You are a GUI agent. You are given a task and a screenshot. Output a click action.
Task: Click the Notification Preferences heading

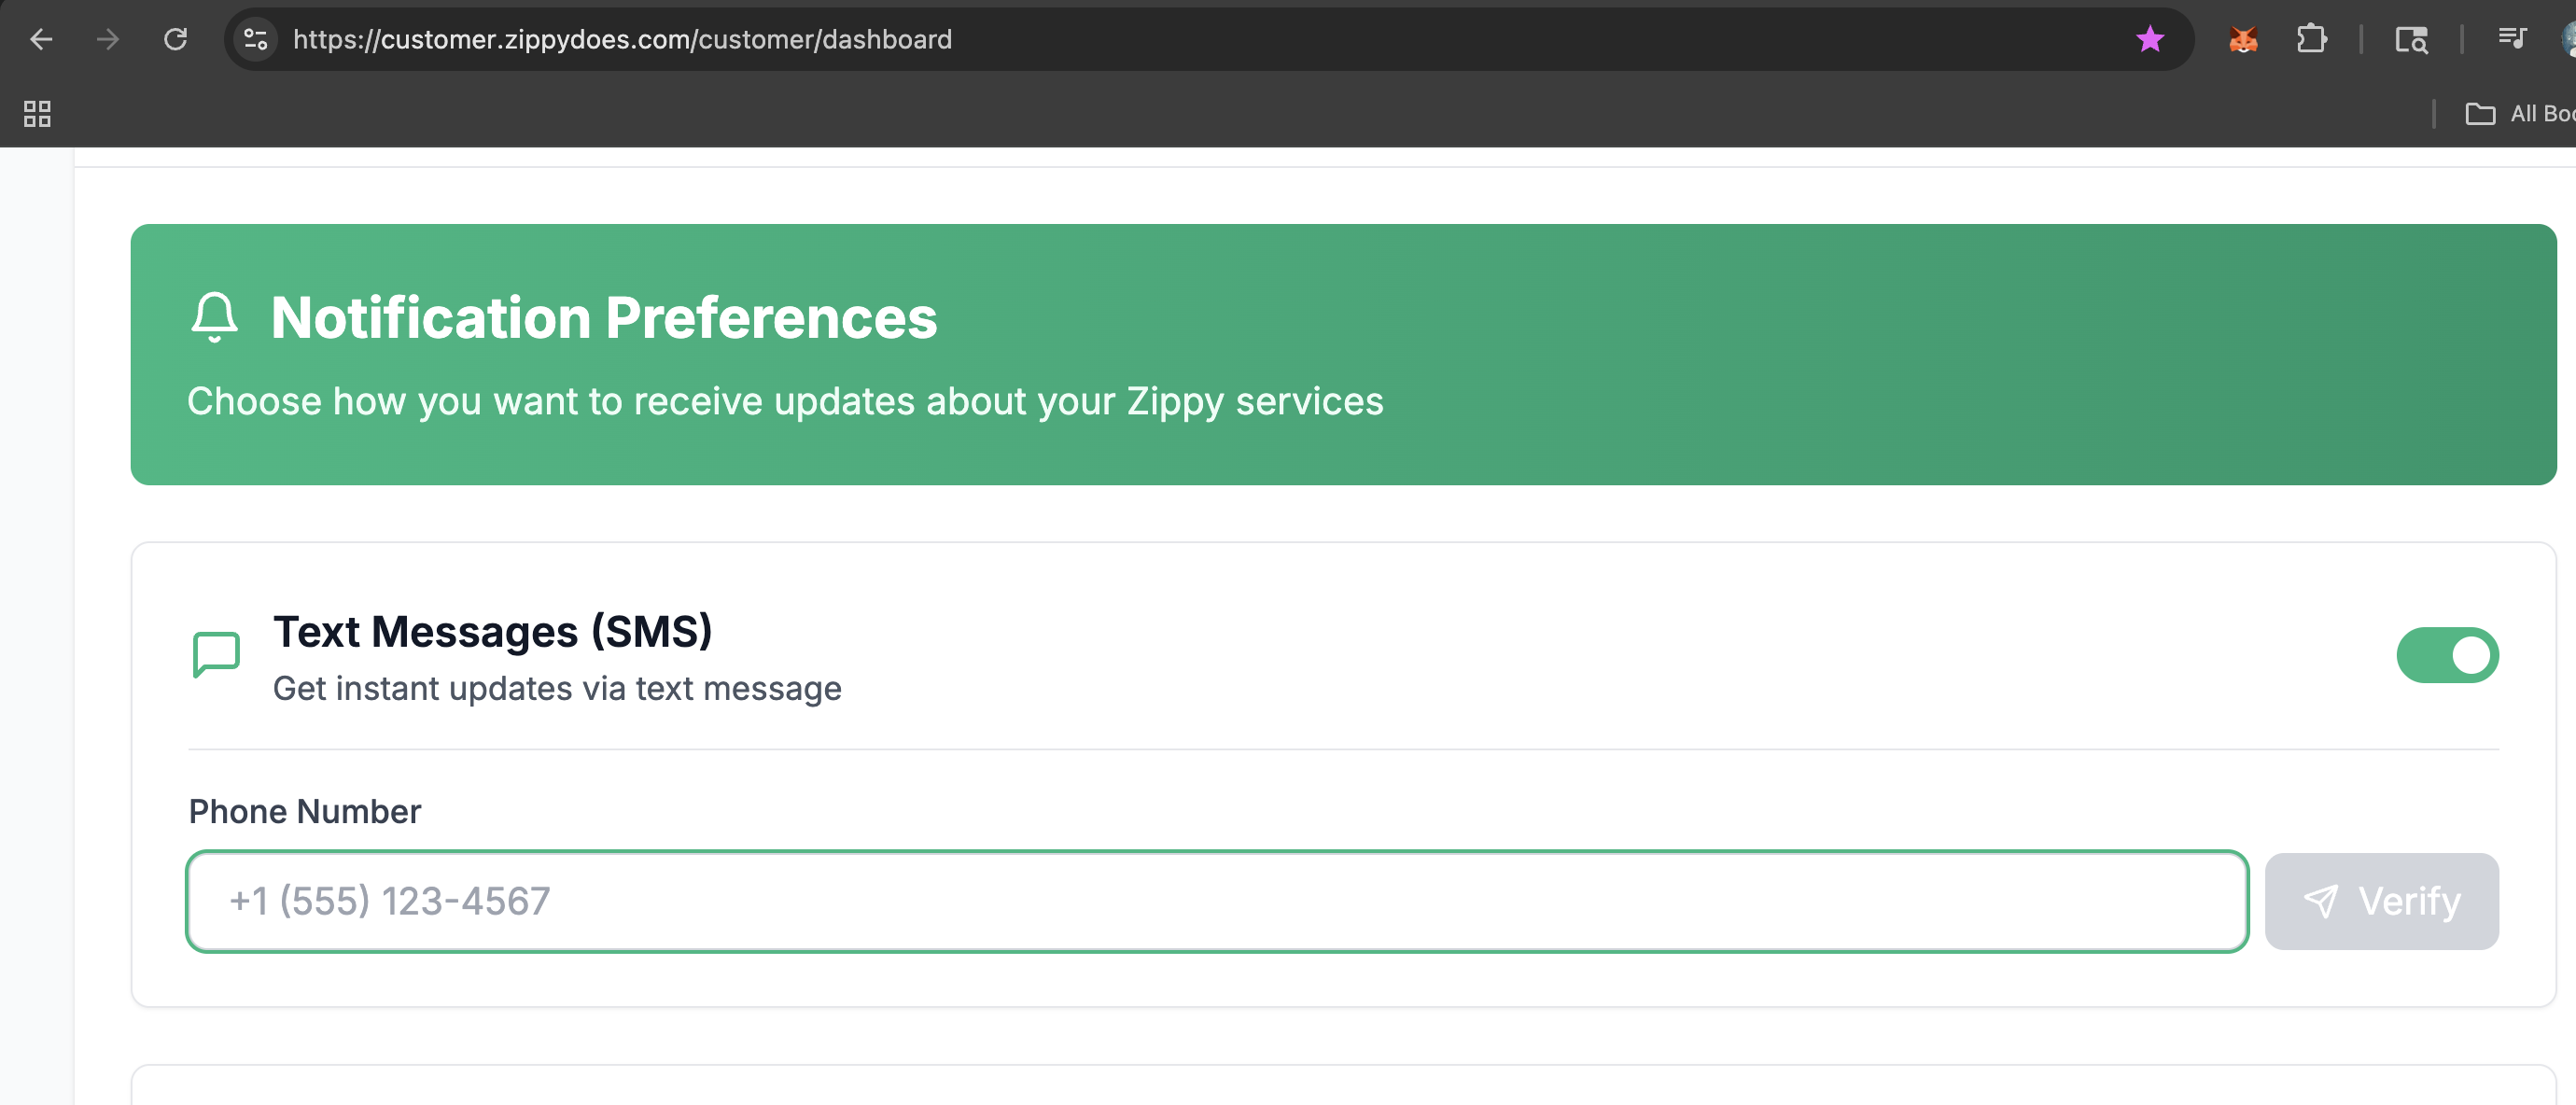click(x=602, y=318)
